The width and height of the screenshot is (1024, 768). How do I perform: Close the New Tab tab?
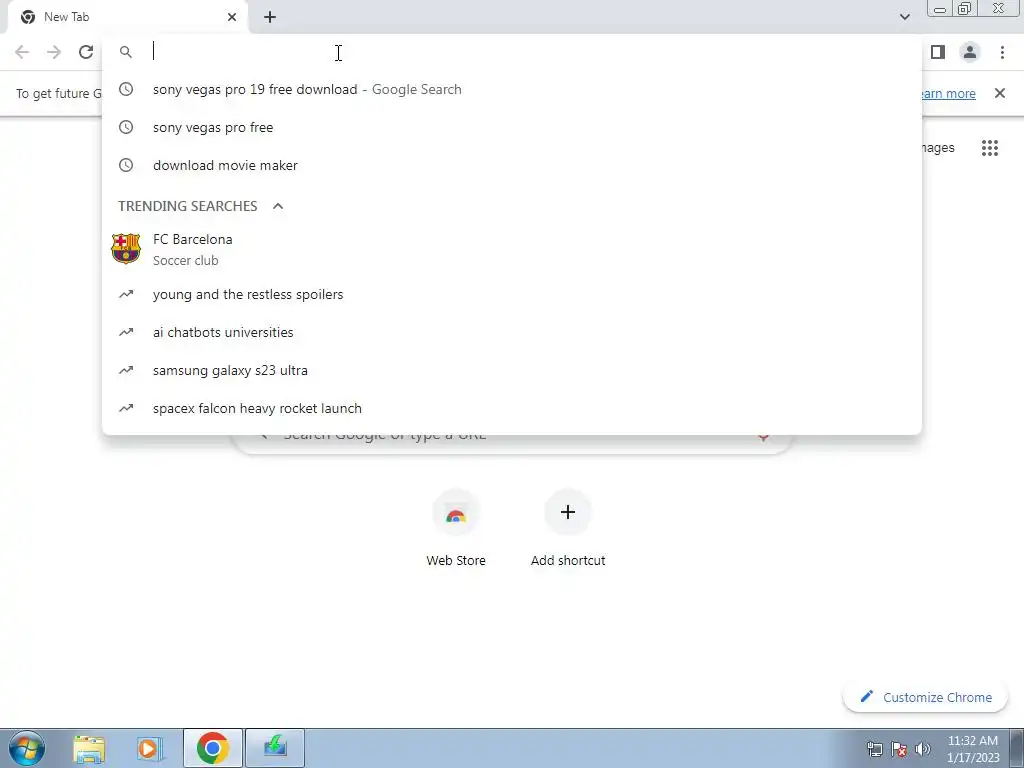click(x=232, y=17)
